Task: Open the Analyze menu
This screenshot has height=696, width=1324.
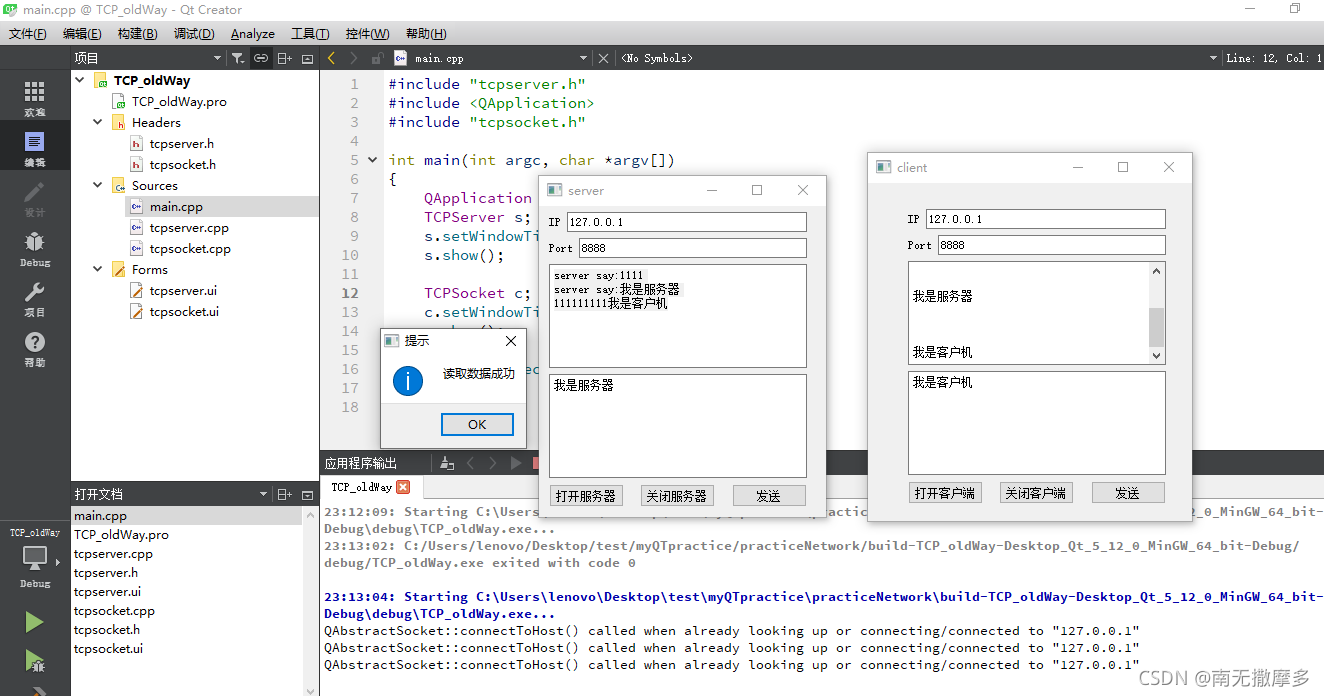Action: pos(253,34)
